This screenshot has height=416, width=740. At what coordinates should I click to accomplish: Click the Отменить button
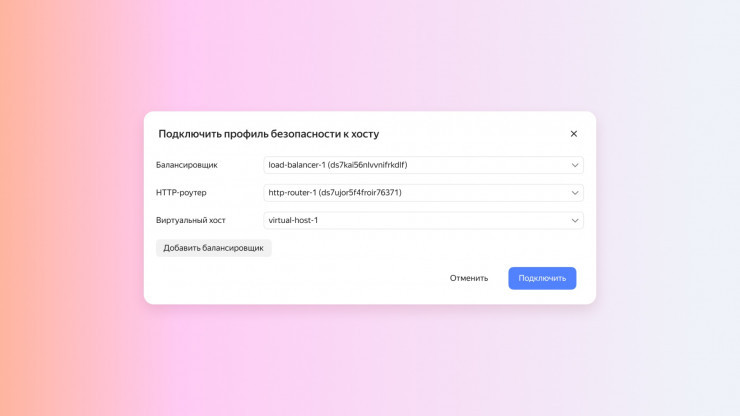pos(469,278)
